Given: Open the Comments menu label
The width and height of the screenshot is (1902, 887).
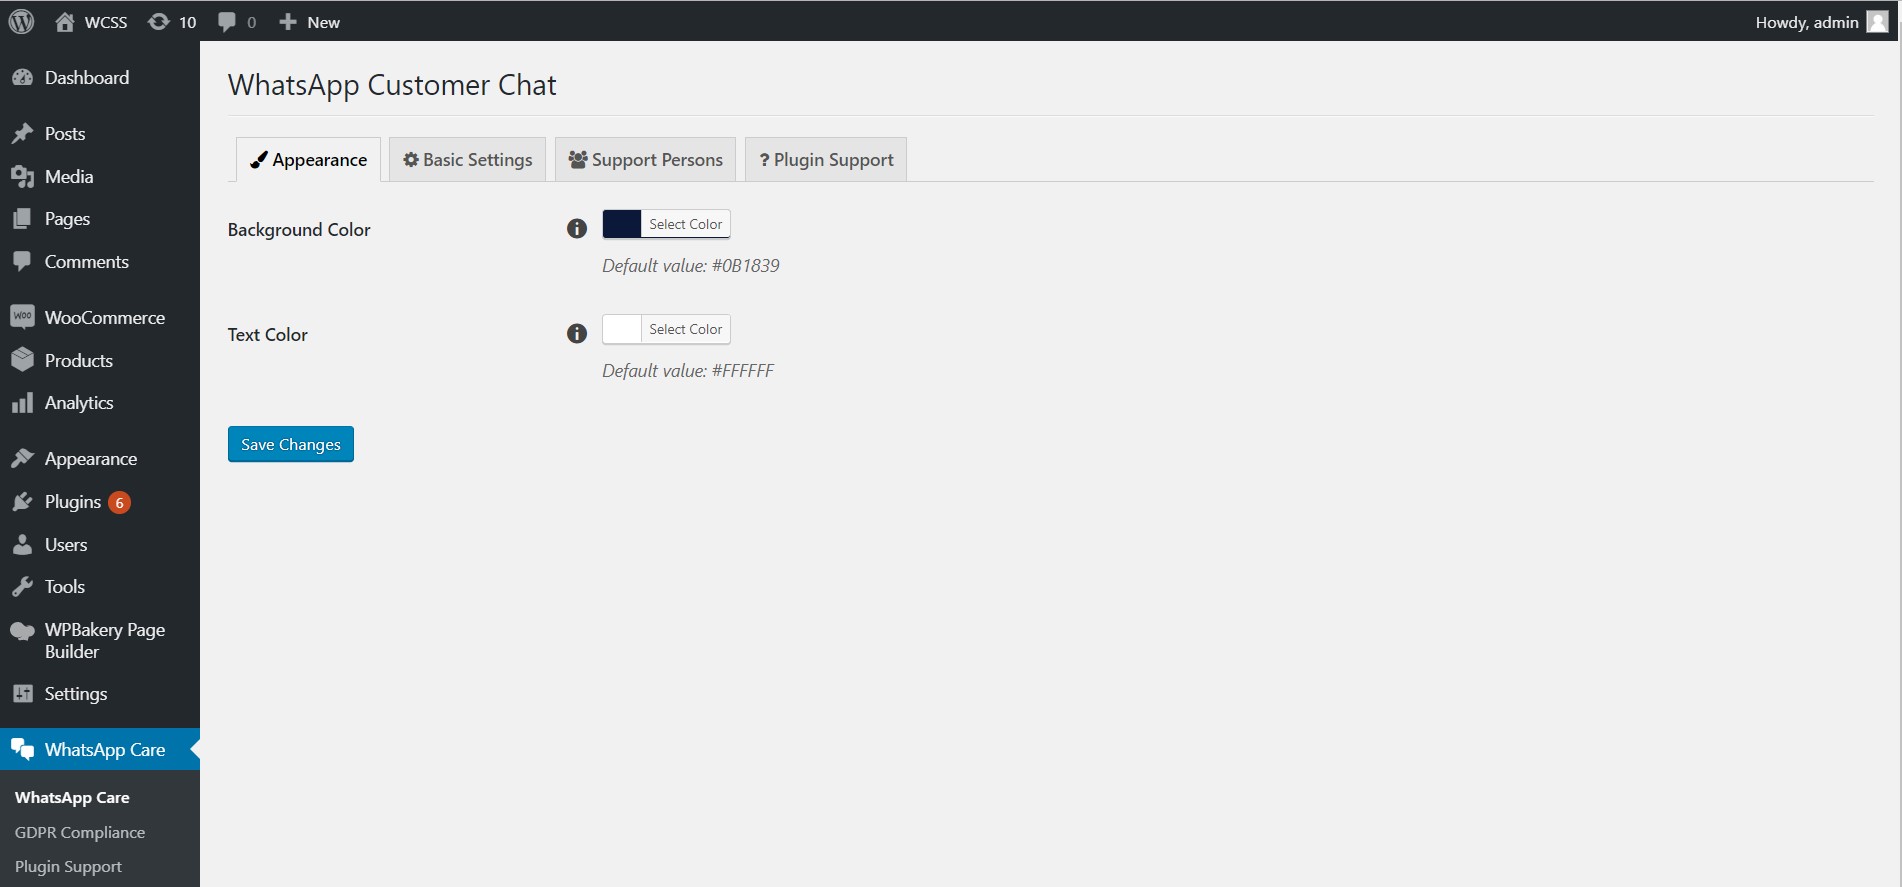Looking at the screenshot, I should pyautogui.click(x=87, y=262).
